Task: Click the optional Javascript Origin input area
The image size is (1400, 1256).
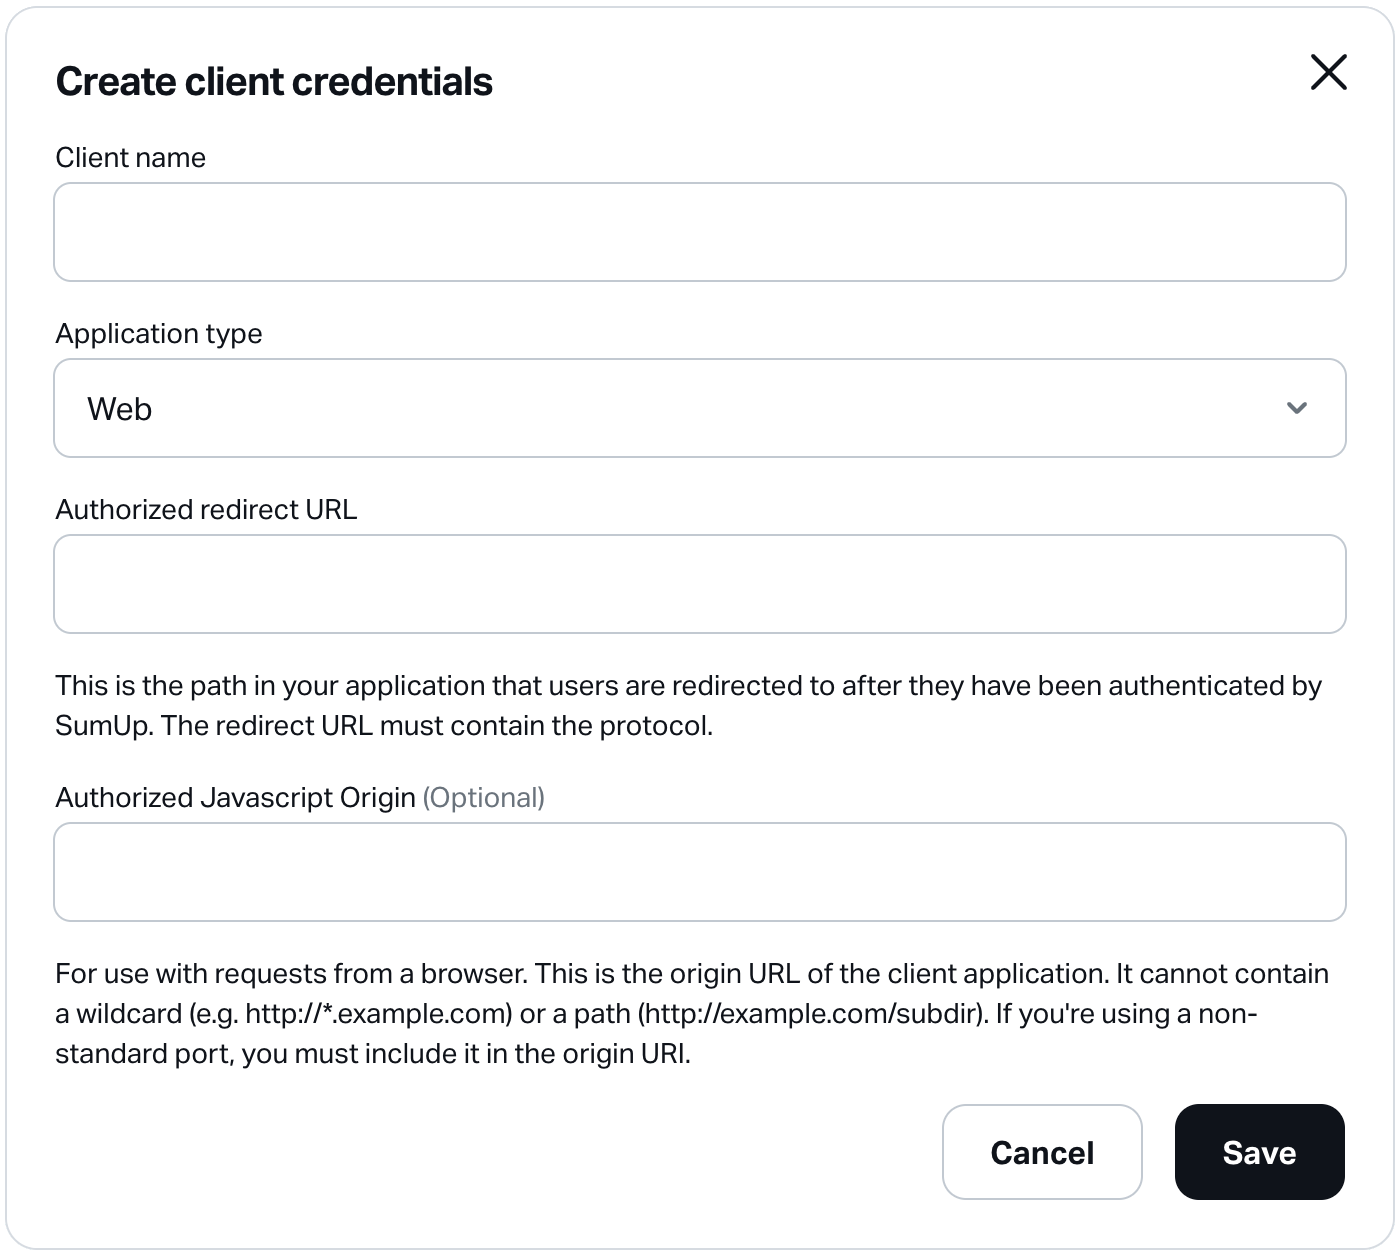Action: pos(700,871)
